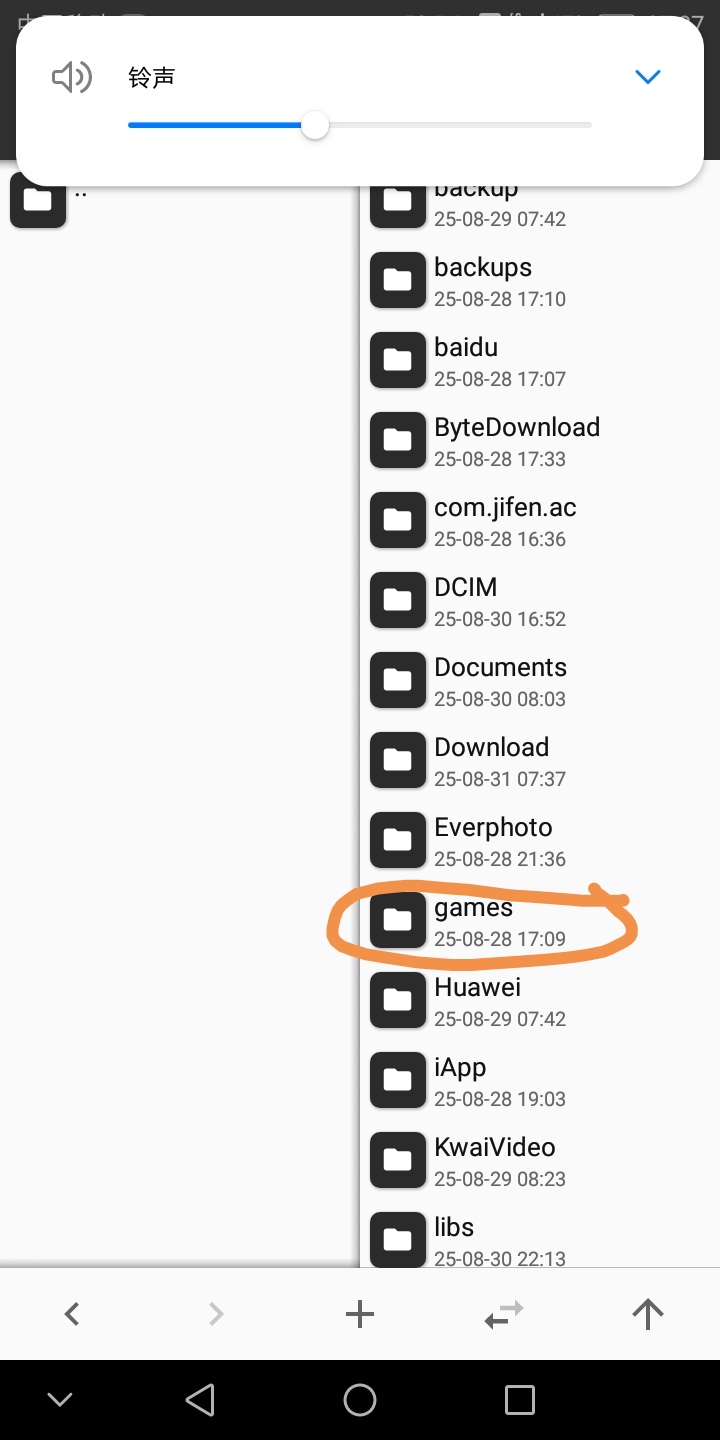Open the parent folder '..' icon
720x1440 pixels.
pos(38,199)
